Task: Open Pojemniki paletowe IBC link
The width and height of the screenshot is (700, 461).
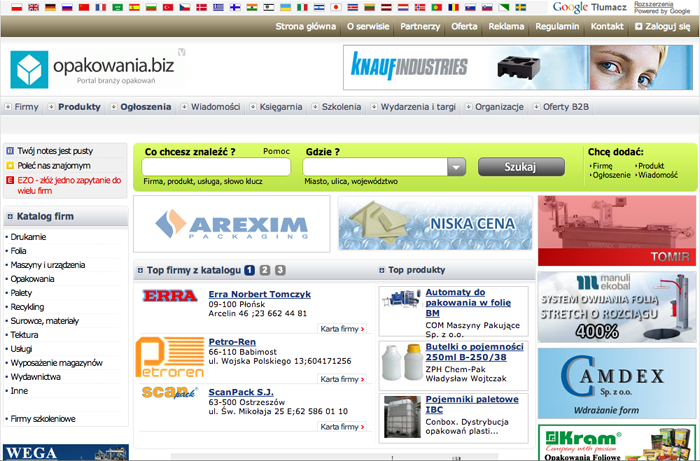Action: (472, 404)
